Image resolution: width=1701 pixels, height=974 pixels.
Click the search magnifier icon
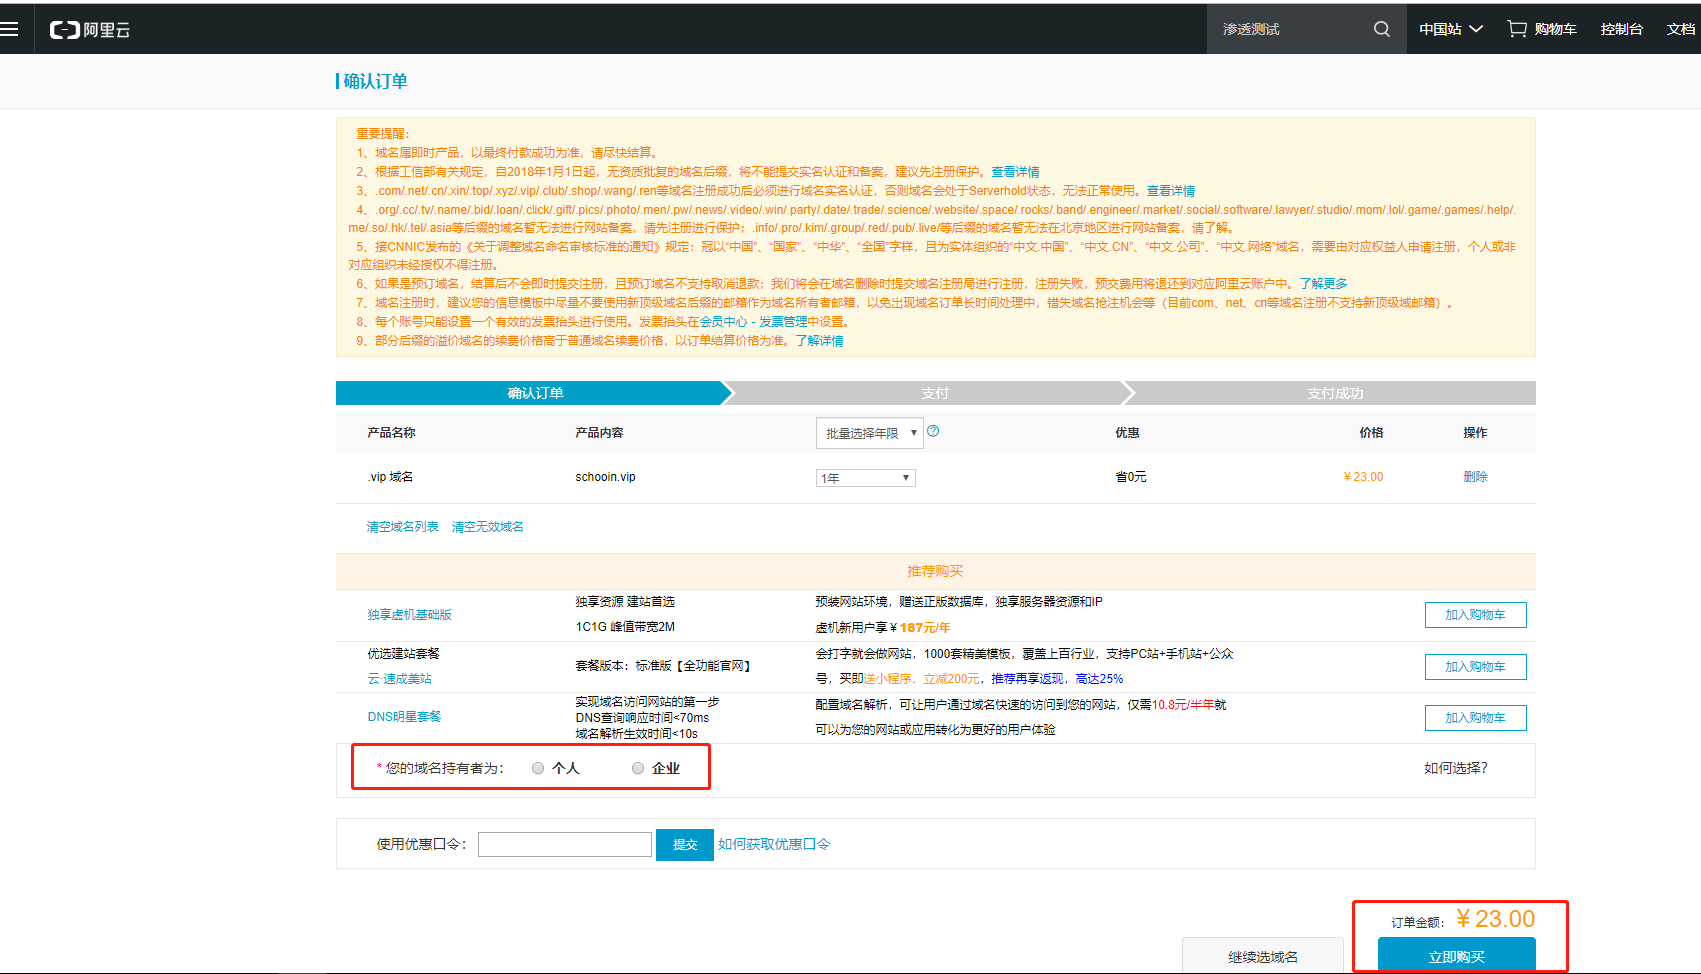pyautogui.click(x=1381, y=29)
